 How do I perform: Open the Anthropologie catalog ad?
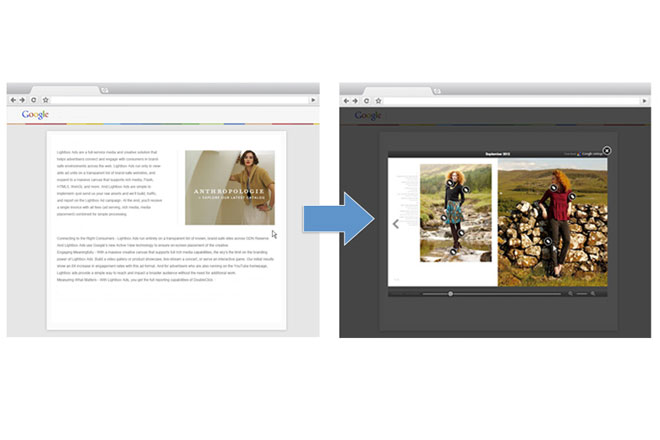[x=230, y=187]
